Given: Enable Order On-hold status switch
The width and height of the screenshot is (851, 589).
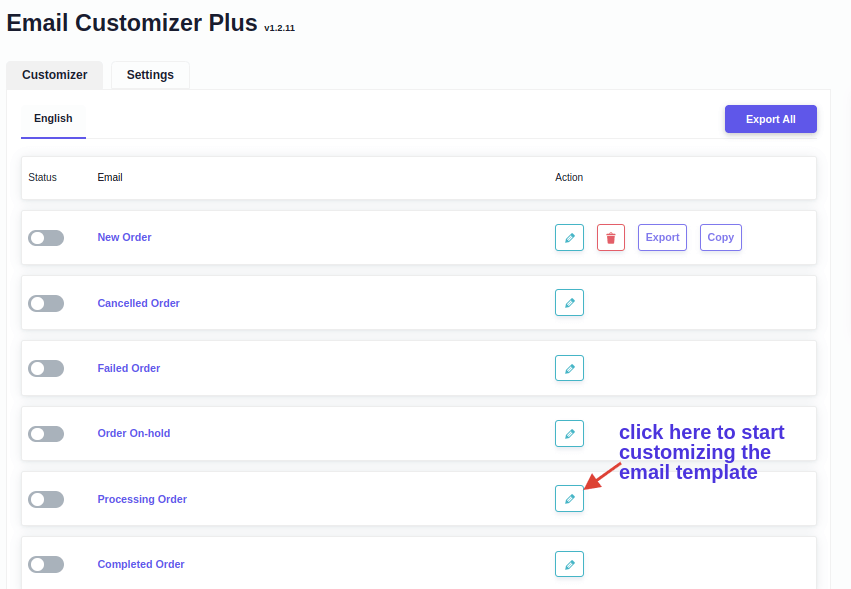Looking at the screenshot, I should 46,434.
